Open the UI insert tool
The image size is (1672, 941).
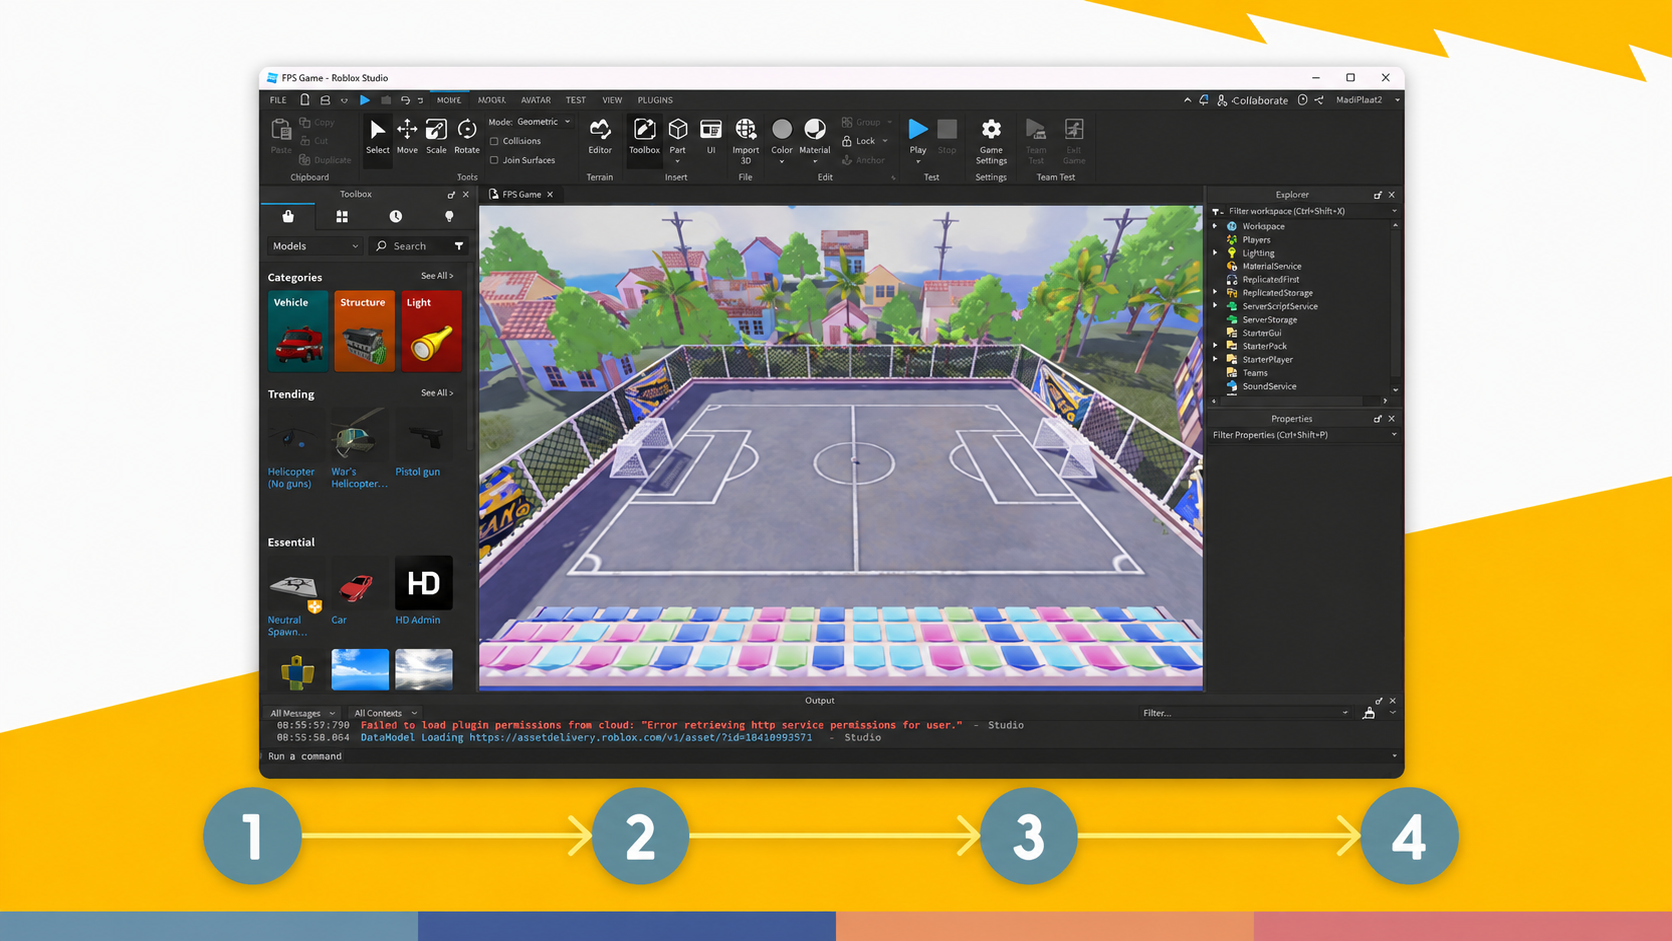pyautogui.click(x=711, y=137)
